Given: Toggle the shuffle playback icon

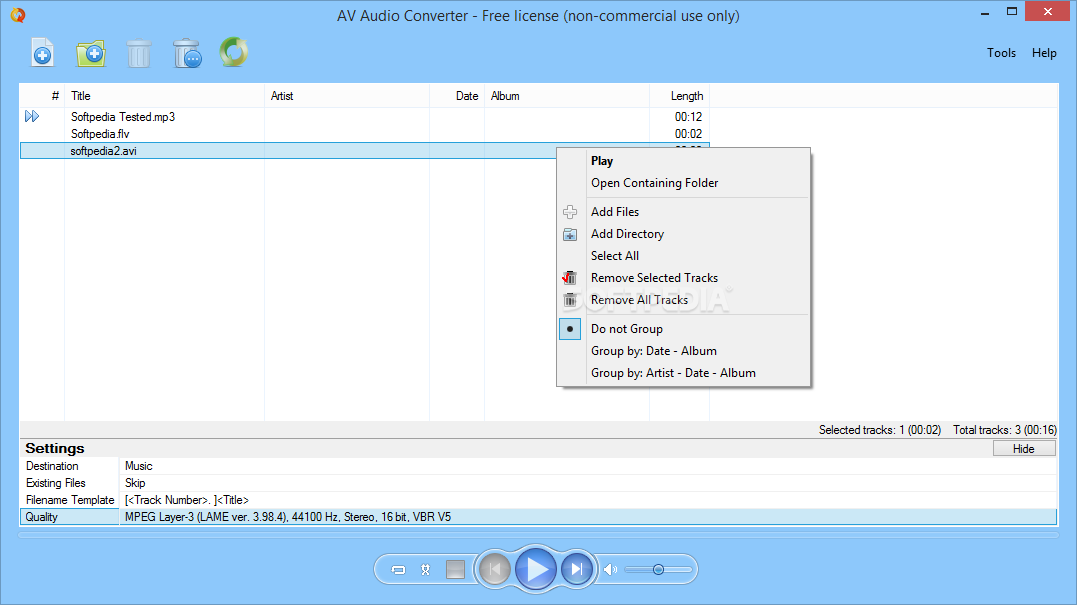Looking at the screenshot, I should (425, 569).
